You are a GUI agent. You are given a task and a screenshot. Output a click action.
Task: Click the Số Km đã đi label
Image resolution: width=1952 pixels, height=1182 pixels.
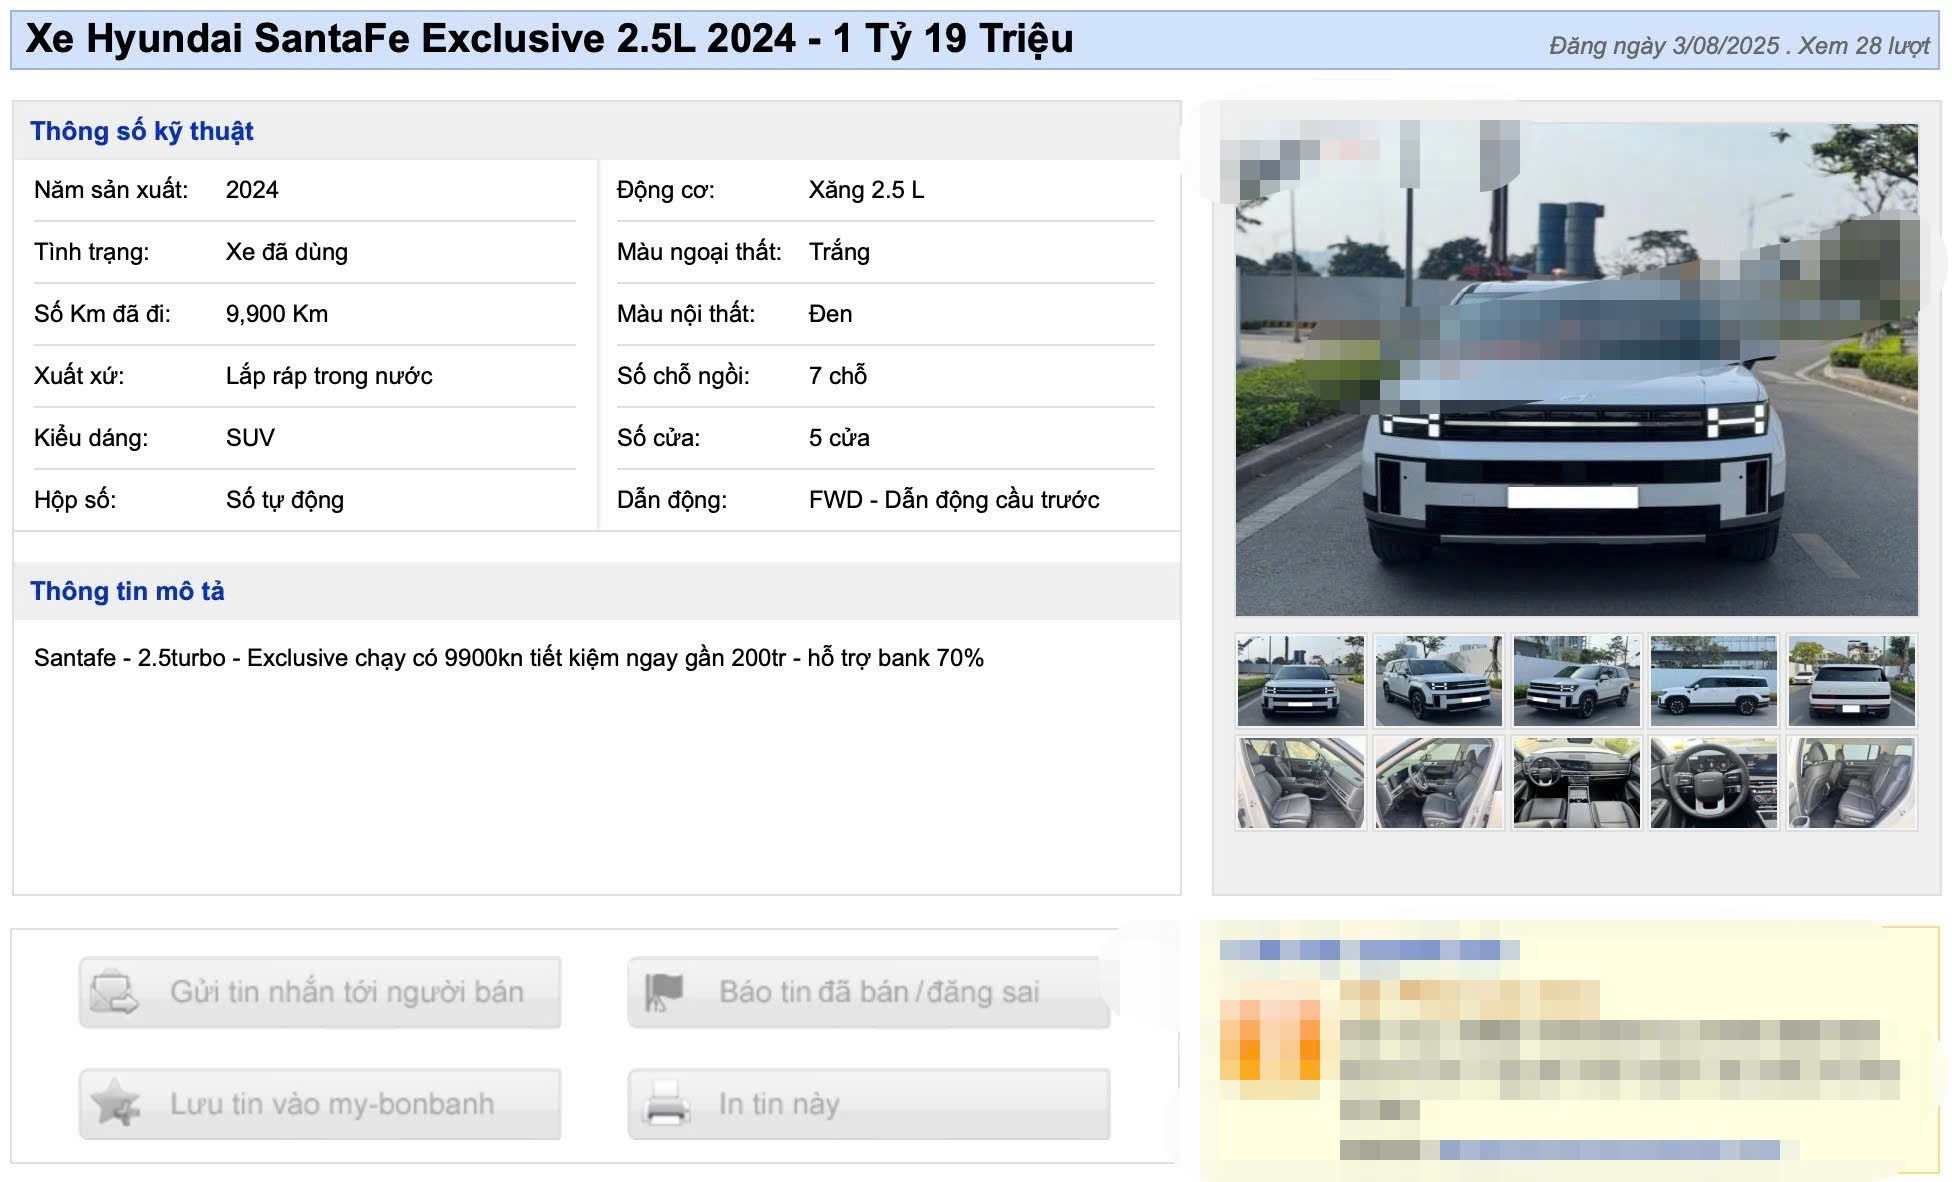coord(102,314)
